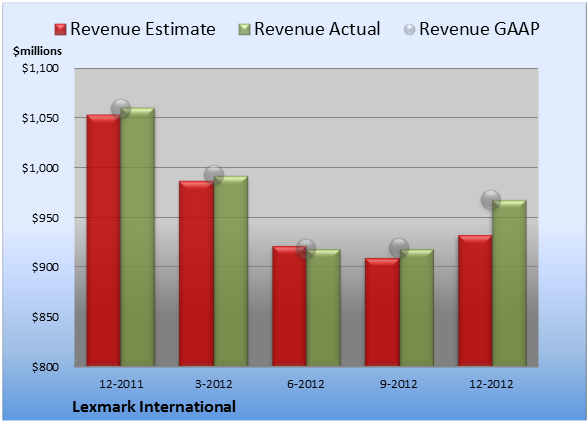The height and width of the screenshot is (422, 588).
Task: Select the Revenue Actual legend label
Action: click(x=317, y=29)
